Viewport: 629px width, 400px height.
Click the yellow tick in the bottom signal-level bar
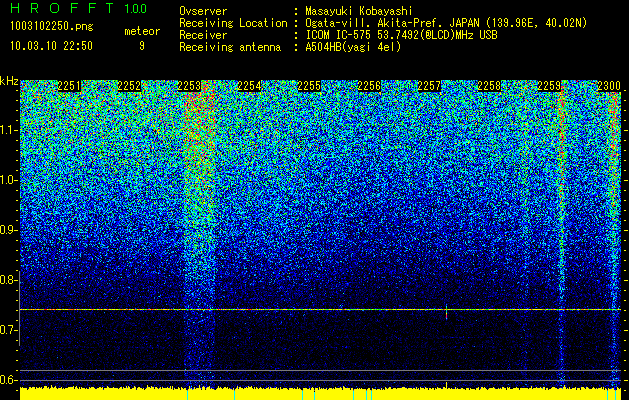click(x=446, y=385)
